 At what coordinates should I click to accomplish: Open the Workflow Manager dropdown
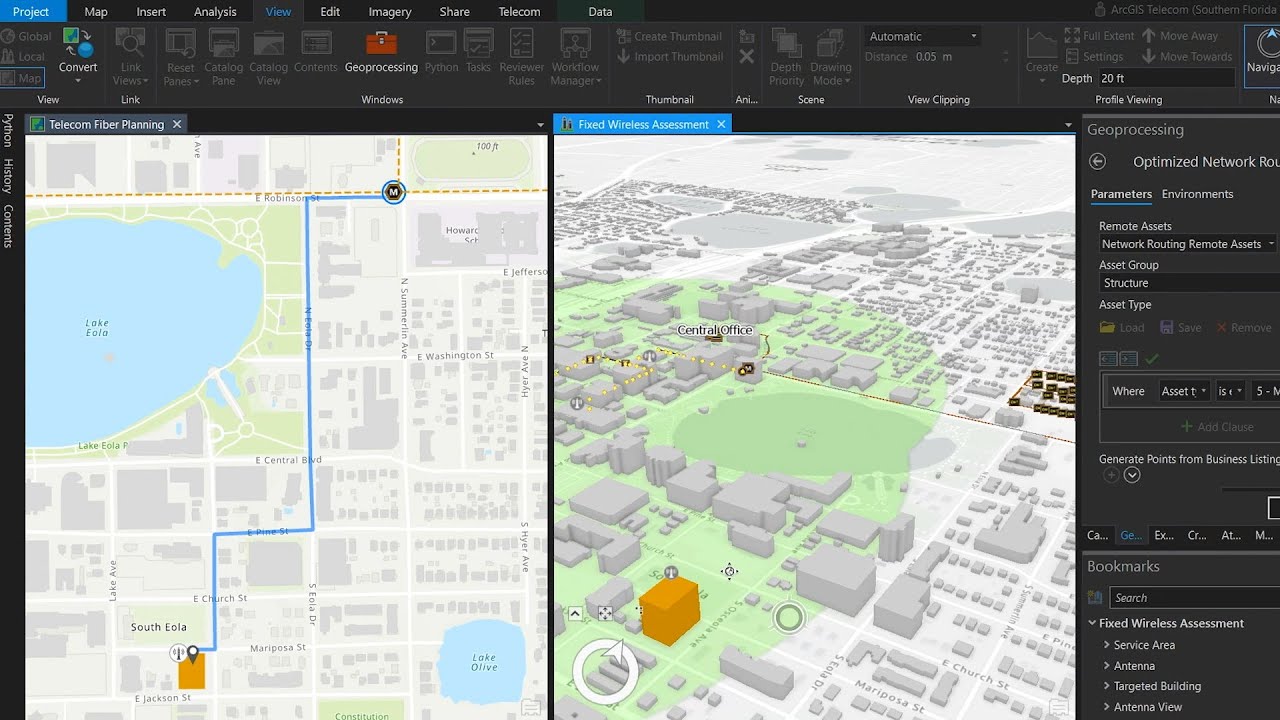coord(574,57)
